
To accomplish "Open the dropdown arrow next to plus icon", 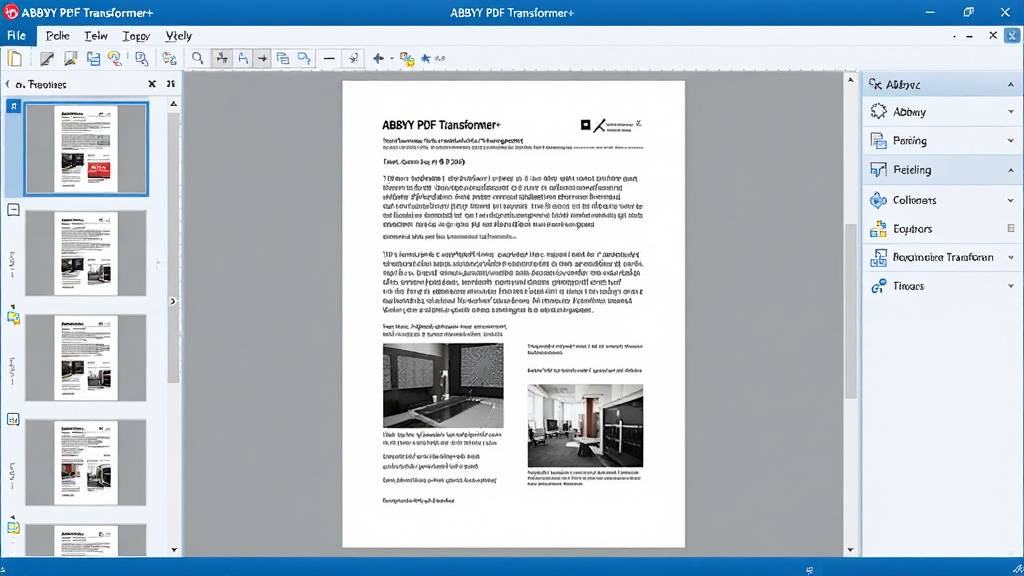I will tap(392, 58).
